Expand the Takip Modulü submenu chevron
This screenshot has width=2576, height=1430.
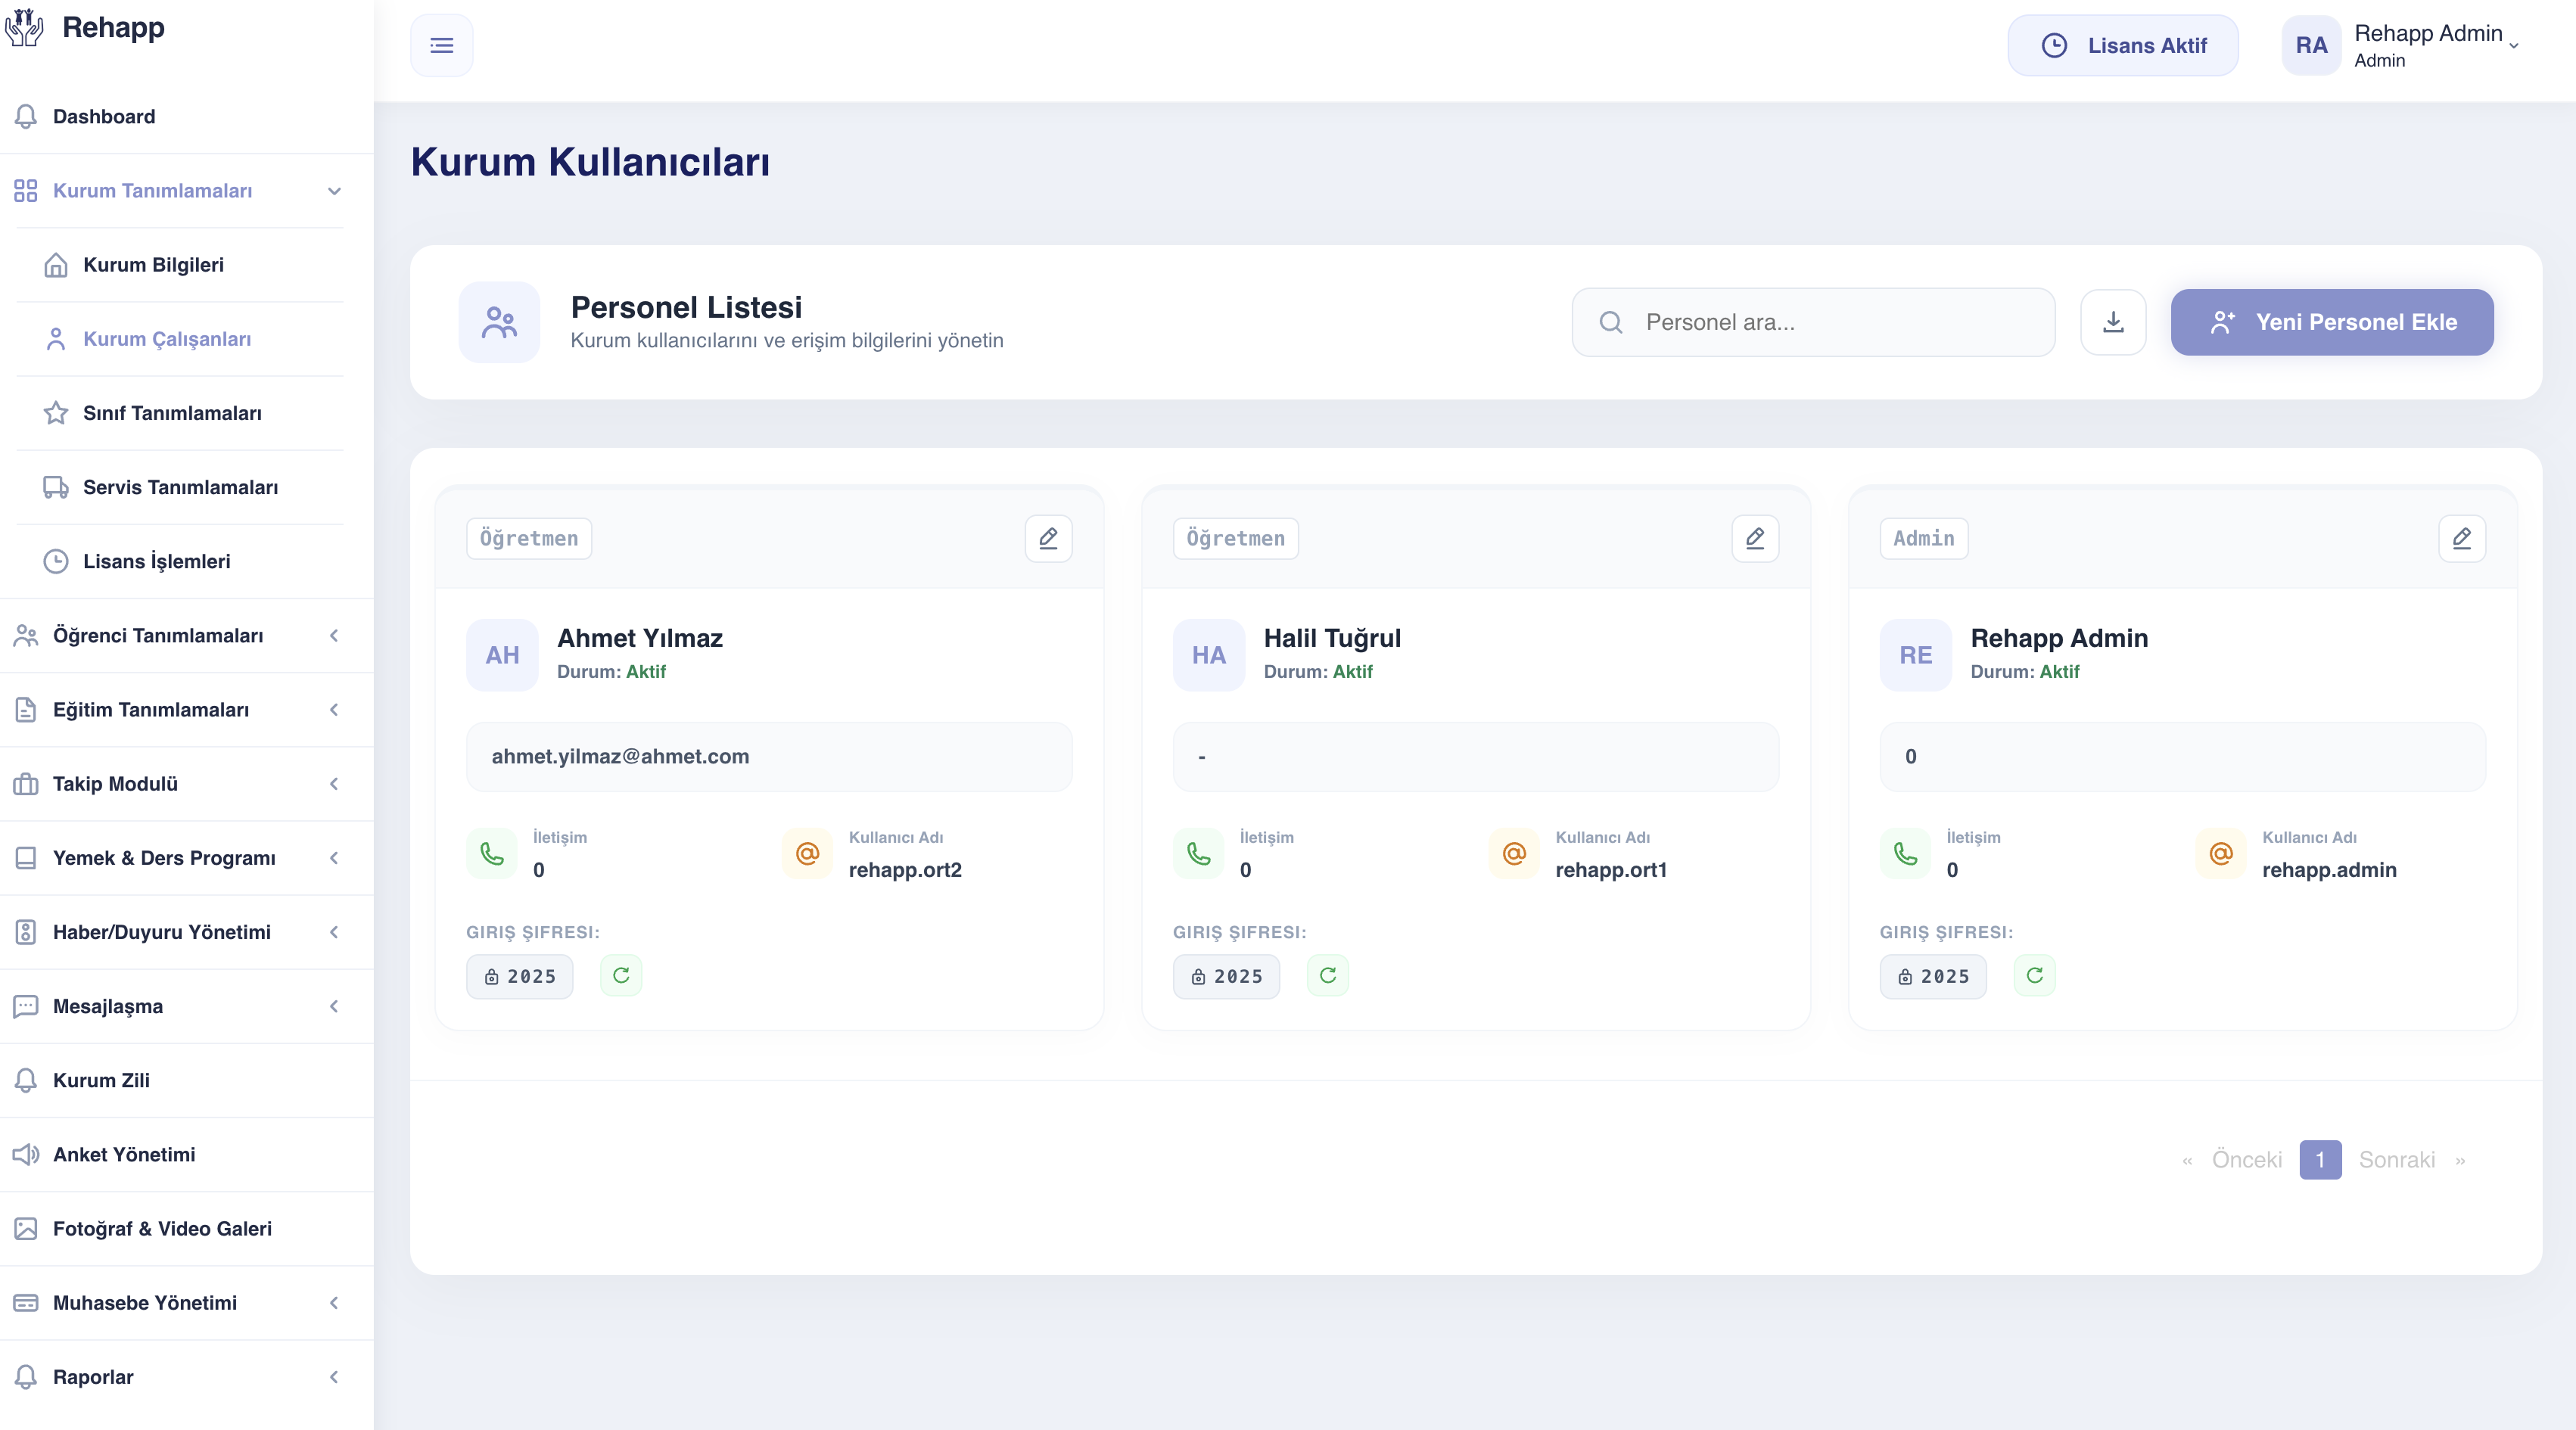(x=334, y=784)
